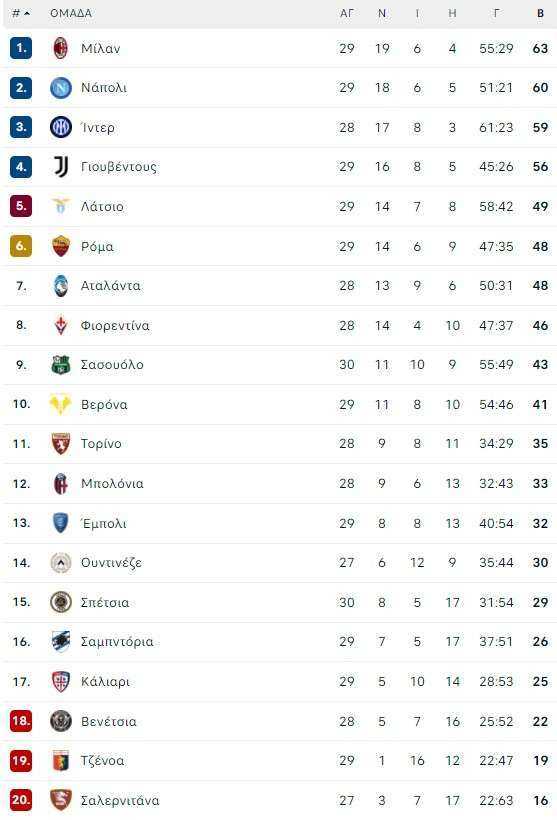Click the Ουντινέζε team name

(x=111, y=563)
